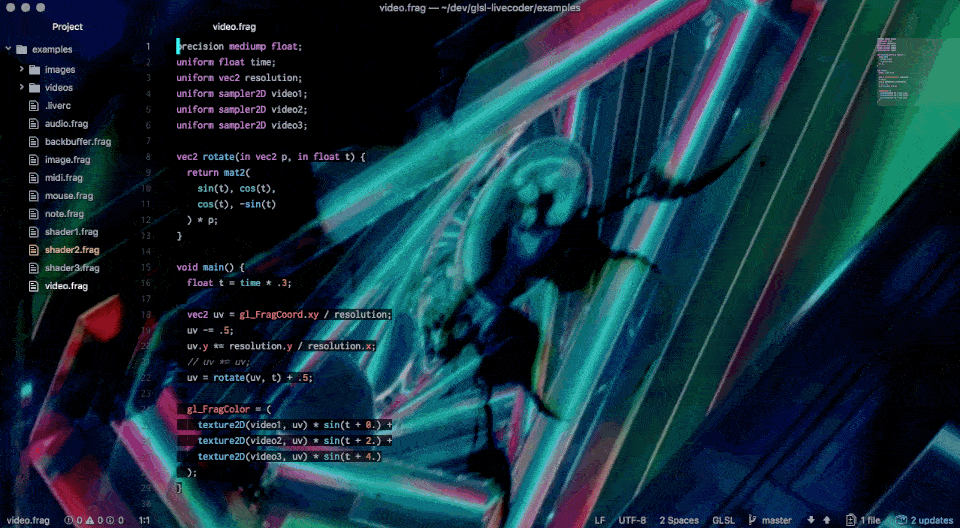This screenshot has height=528, width=960.
Task: Click the video.frag file icon in tree
Action: coord(34,286)
